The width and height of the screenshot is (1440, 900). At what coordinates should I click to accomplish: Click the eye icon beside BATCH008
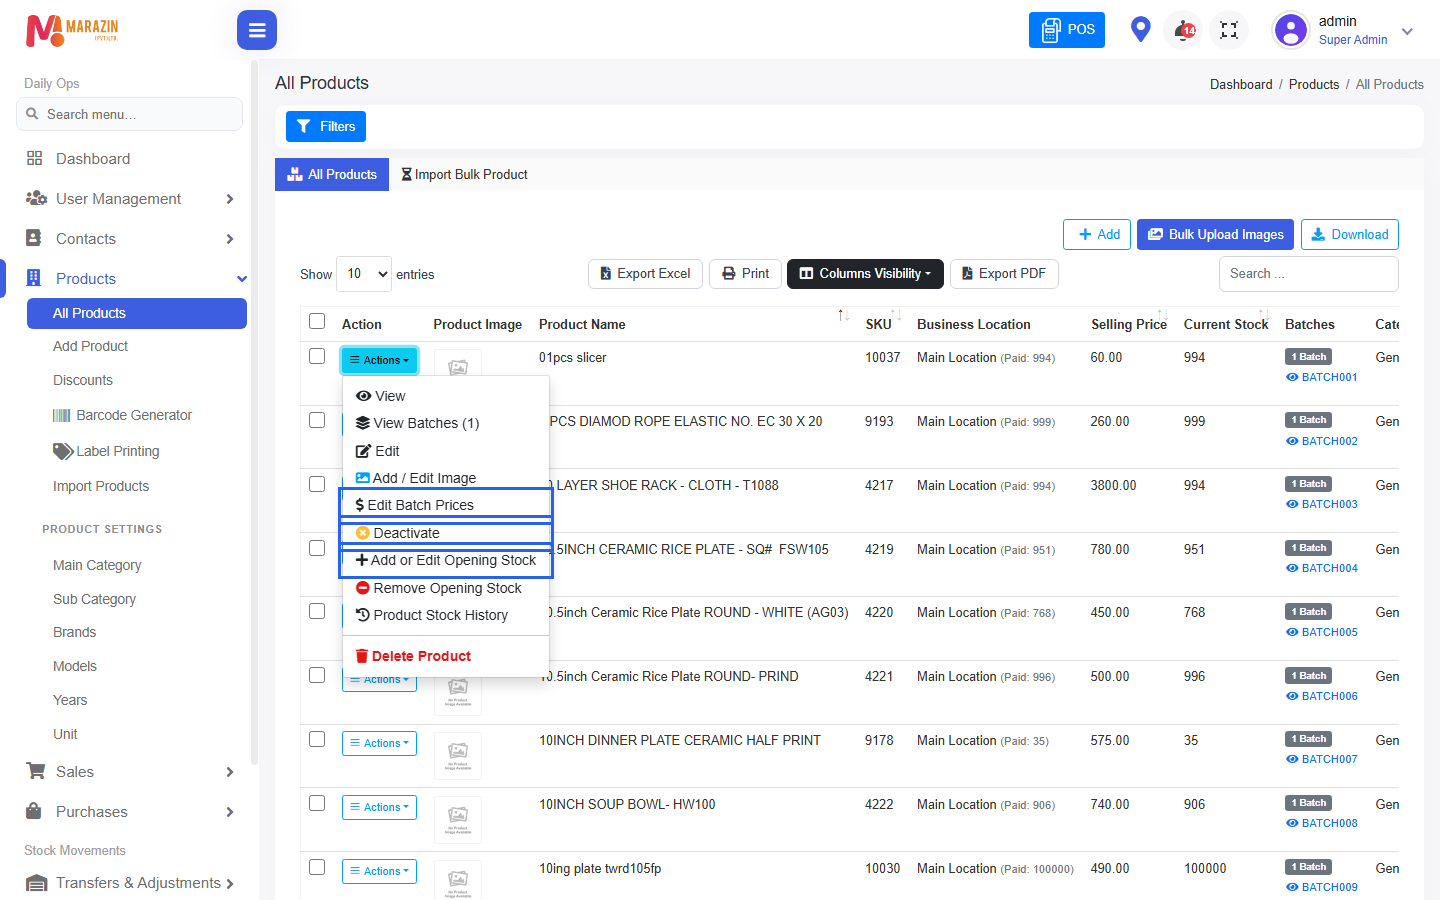[x=1292, y=823]
